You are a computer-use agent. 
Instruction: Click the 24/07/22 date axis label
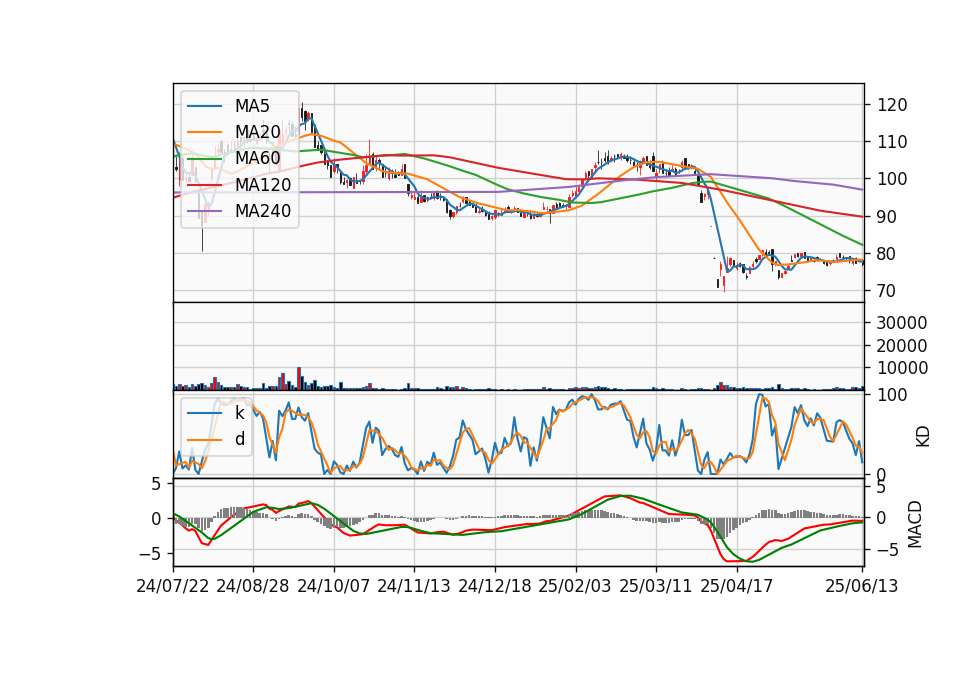pyautogui.click(x=173, y=586)
